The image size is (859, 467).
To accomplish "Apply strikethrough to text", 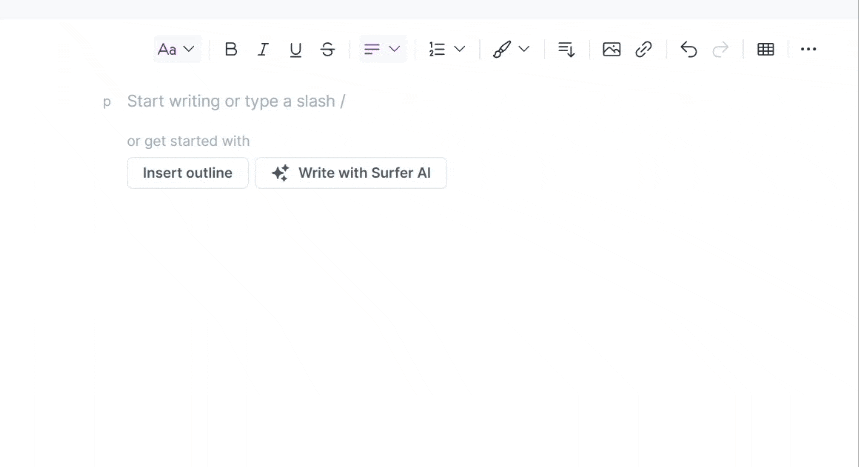I will (x=327, y=49).
